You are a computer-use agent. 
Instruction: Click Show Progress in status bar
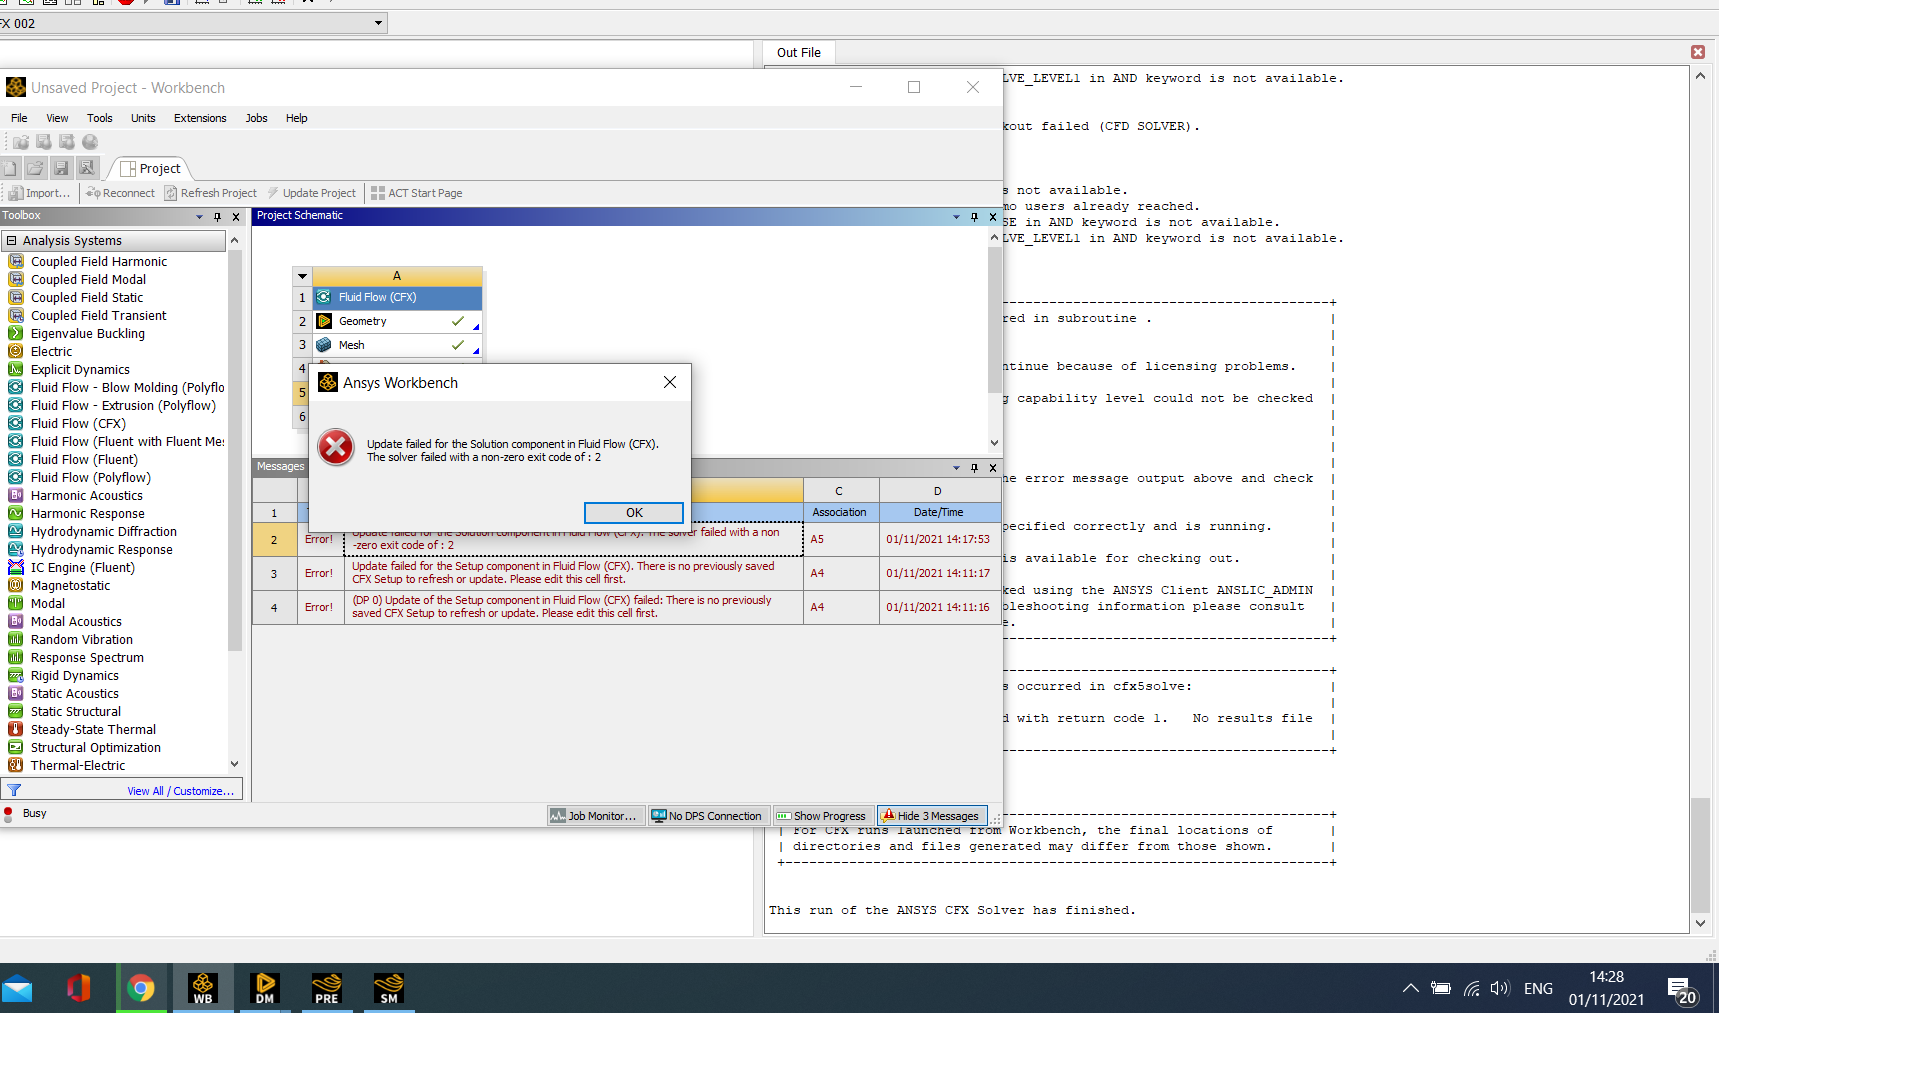822,816
